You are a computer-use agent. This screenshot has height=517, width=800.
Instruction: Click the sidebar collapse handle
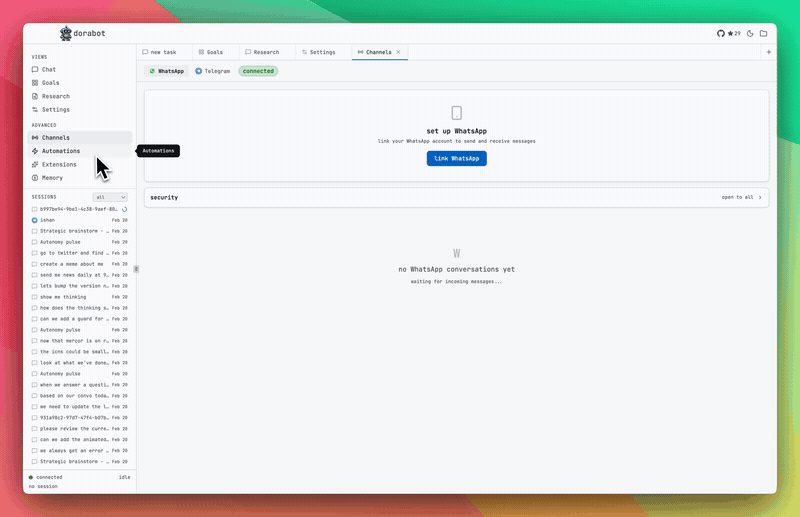tap(136, 269)
